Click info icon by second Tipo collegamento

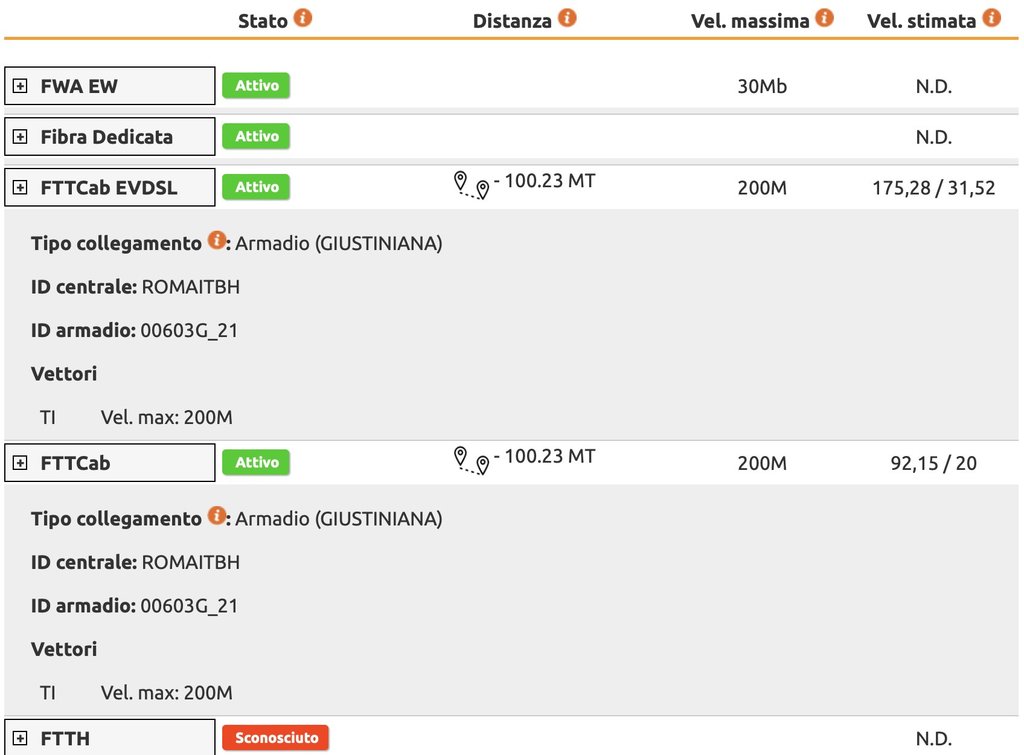tap(216, 517)
